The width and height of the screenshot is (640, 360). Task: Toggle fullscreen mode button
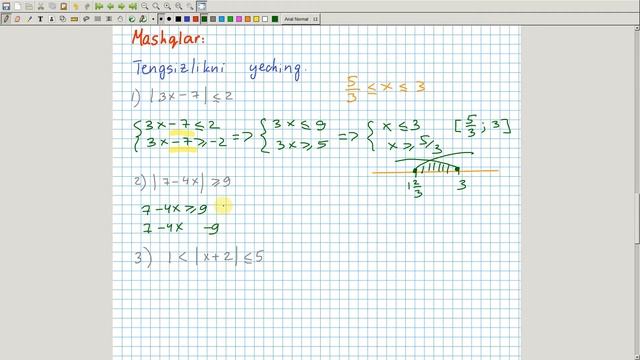[x=202, y=7]
